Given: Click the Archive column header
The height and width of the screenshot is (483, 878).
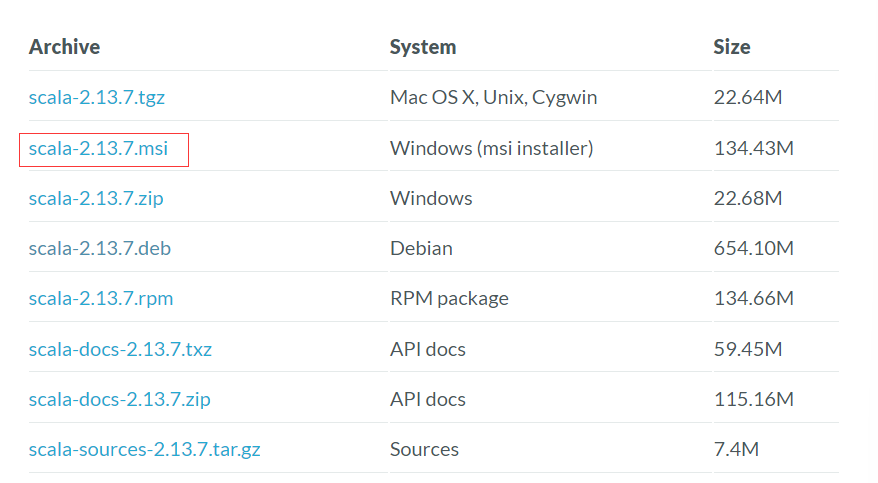Looking at the screenshot, I should coord(64,47).
